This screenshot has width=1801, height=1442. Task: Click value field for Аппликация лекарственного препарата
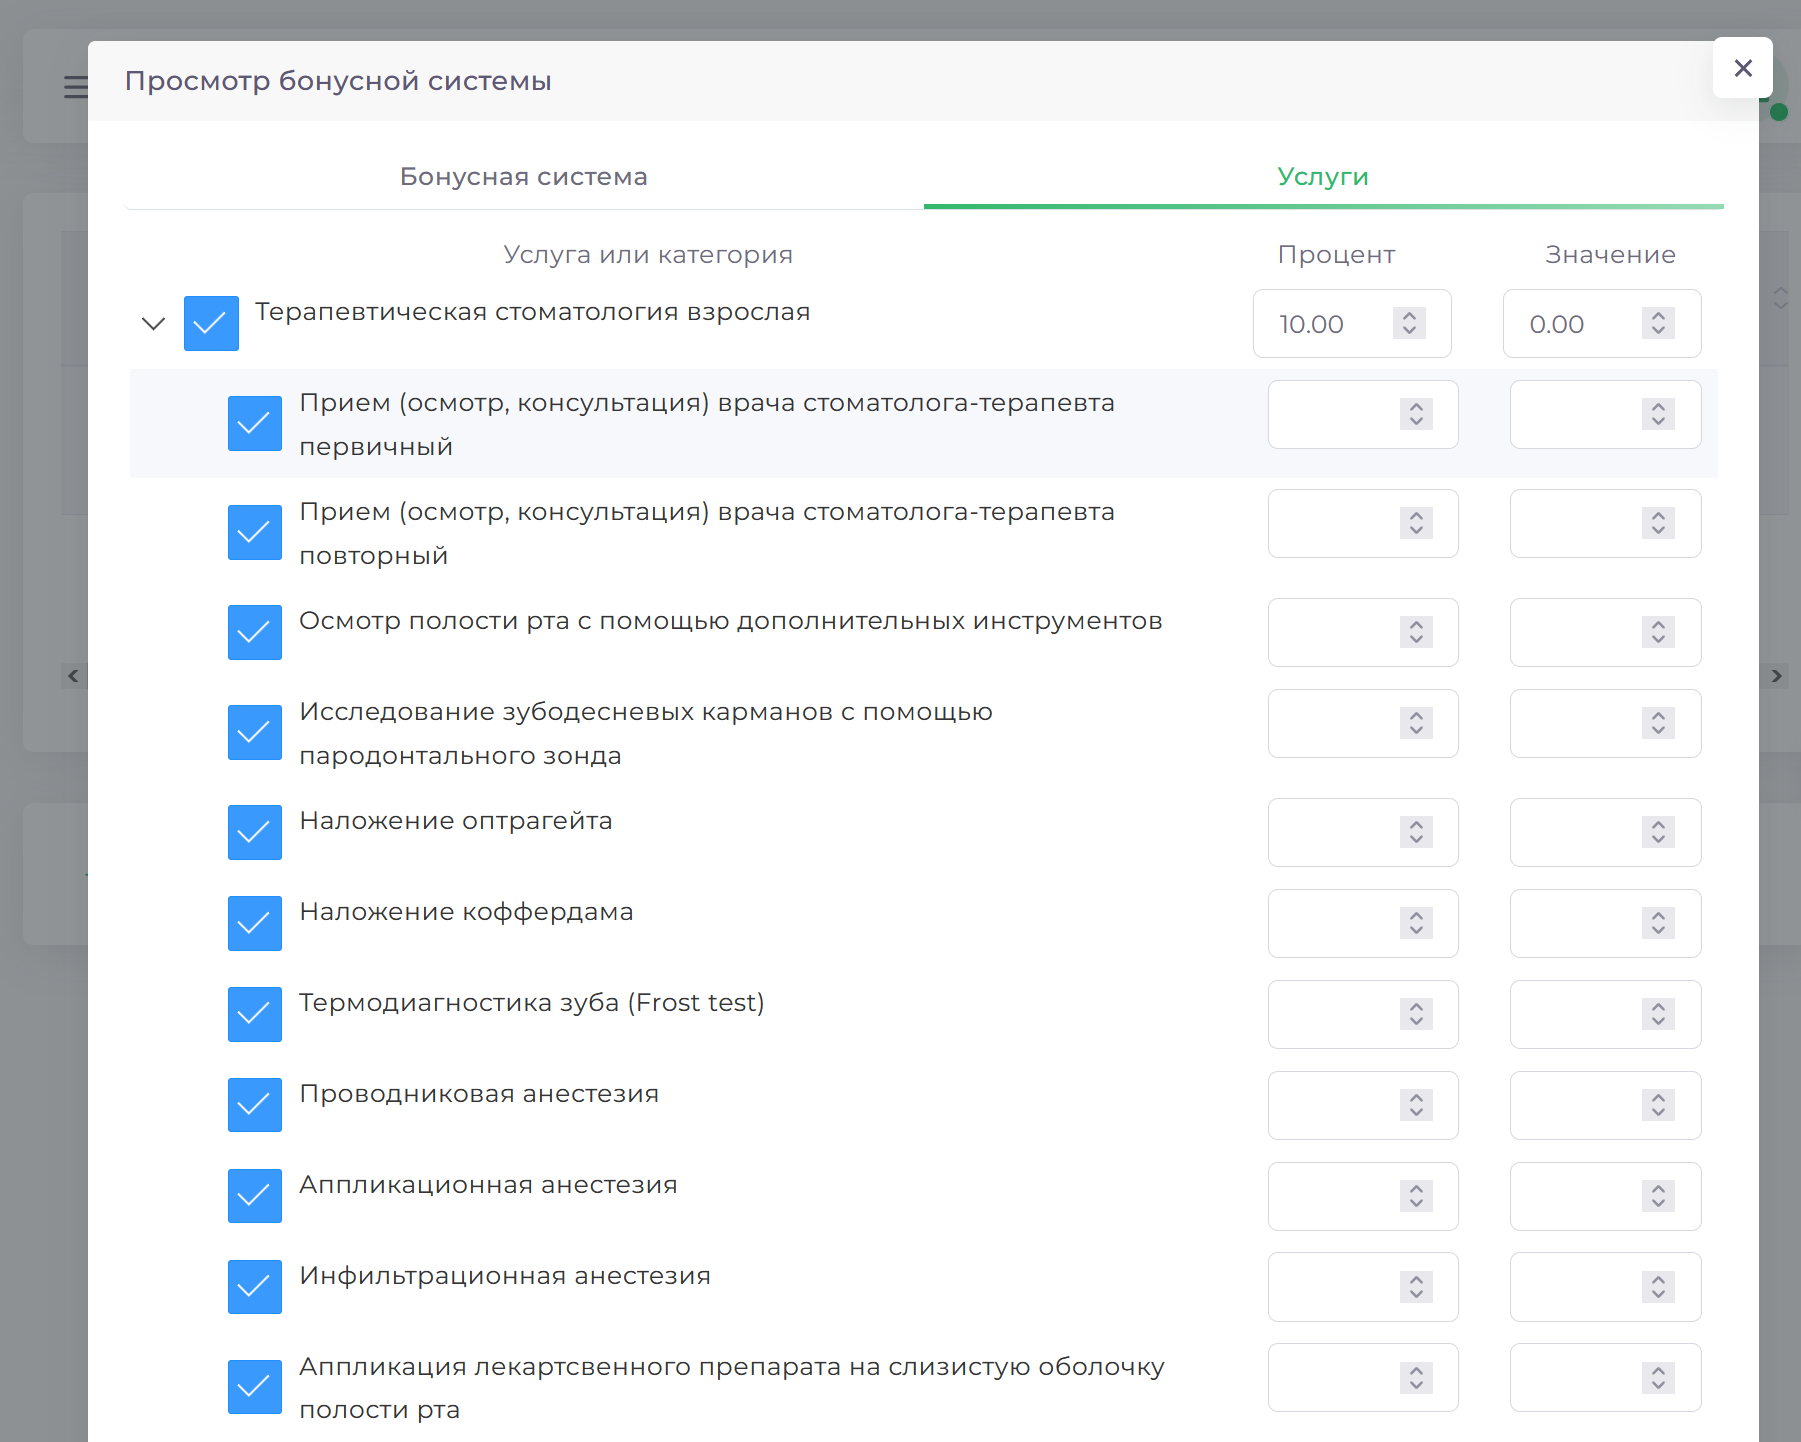[x=1605, y=1378]
